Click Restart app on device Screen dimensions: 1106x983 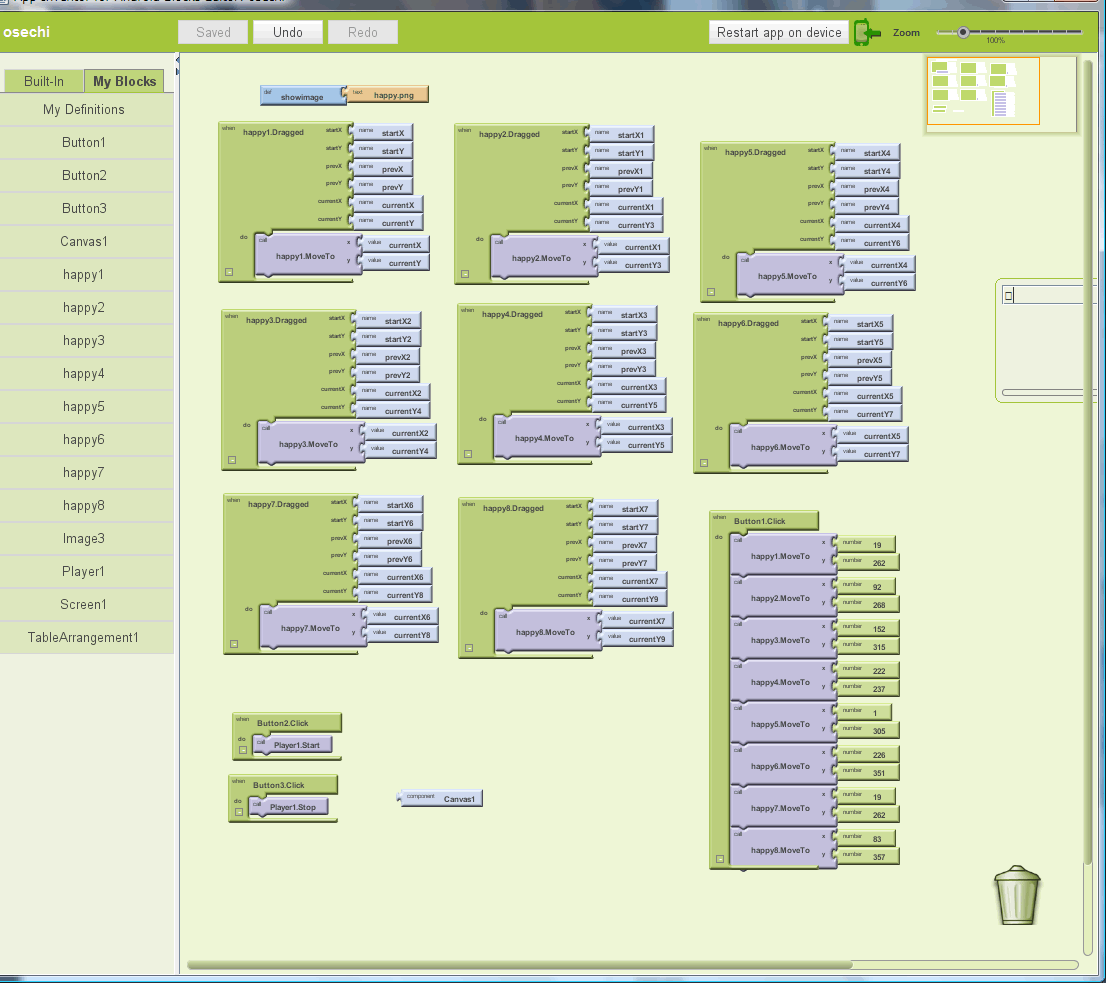[x=779, y=32]
